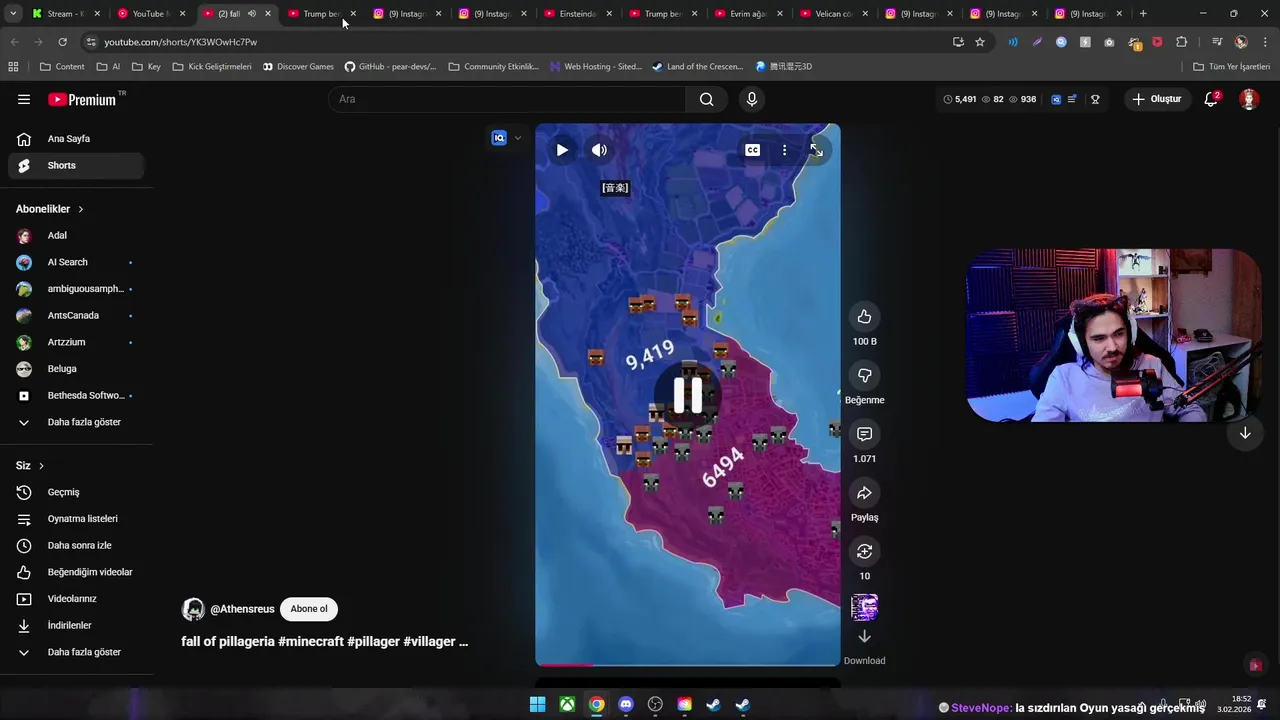Mute the short's volume speaker
The image size is (1280, 720).
point(599,150)
